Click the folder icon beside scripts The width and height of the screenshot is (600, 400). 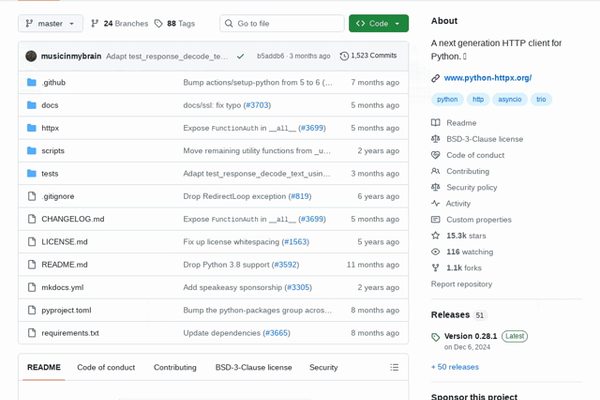(x=32, y=150)
